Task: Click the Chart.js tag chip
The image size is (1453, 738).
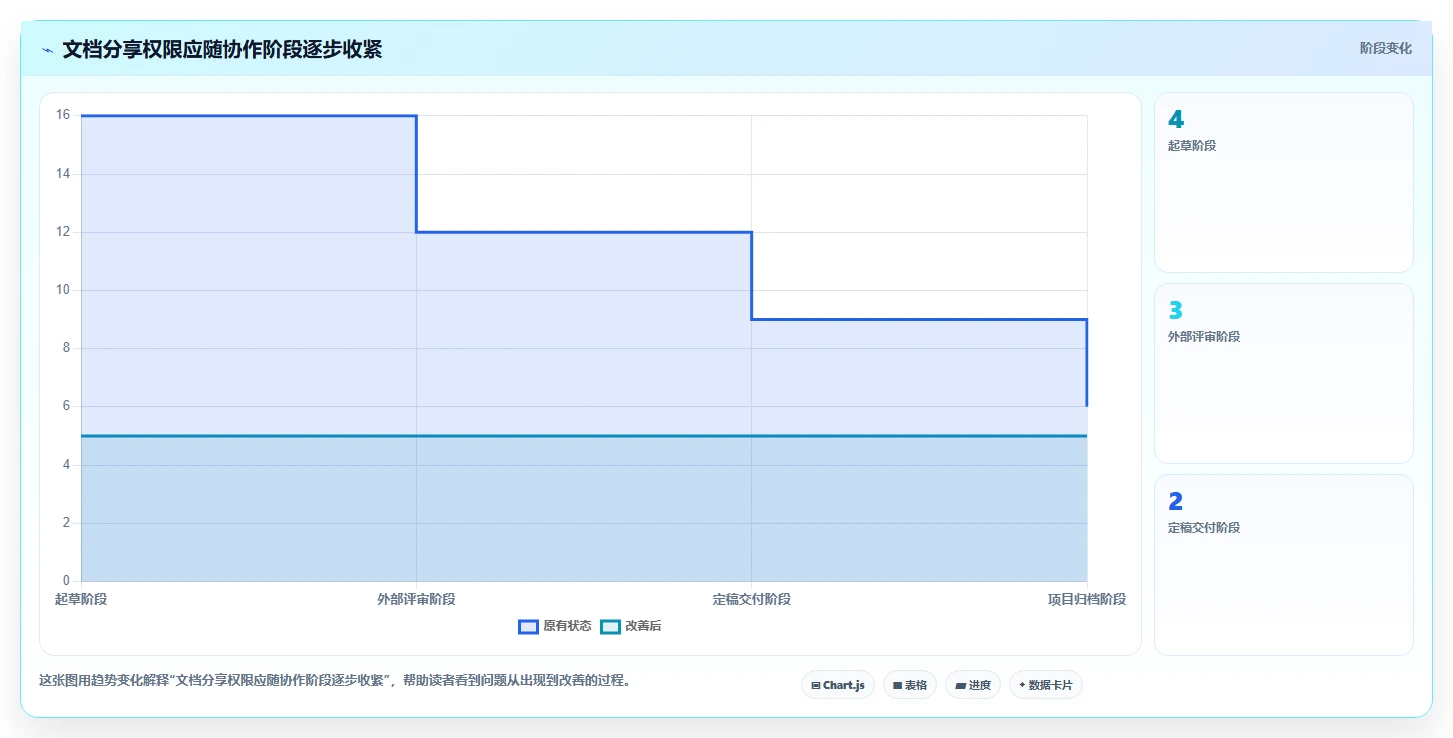Action: [838, 685]
